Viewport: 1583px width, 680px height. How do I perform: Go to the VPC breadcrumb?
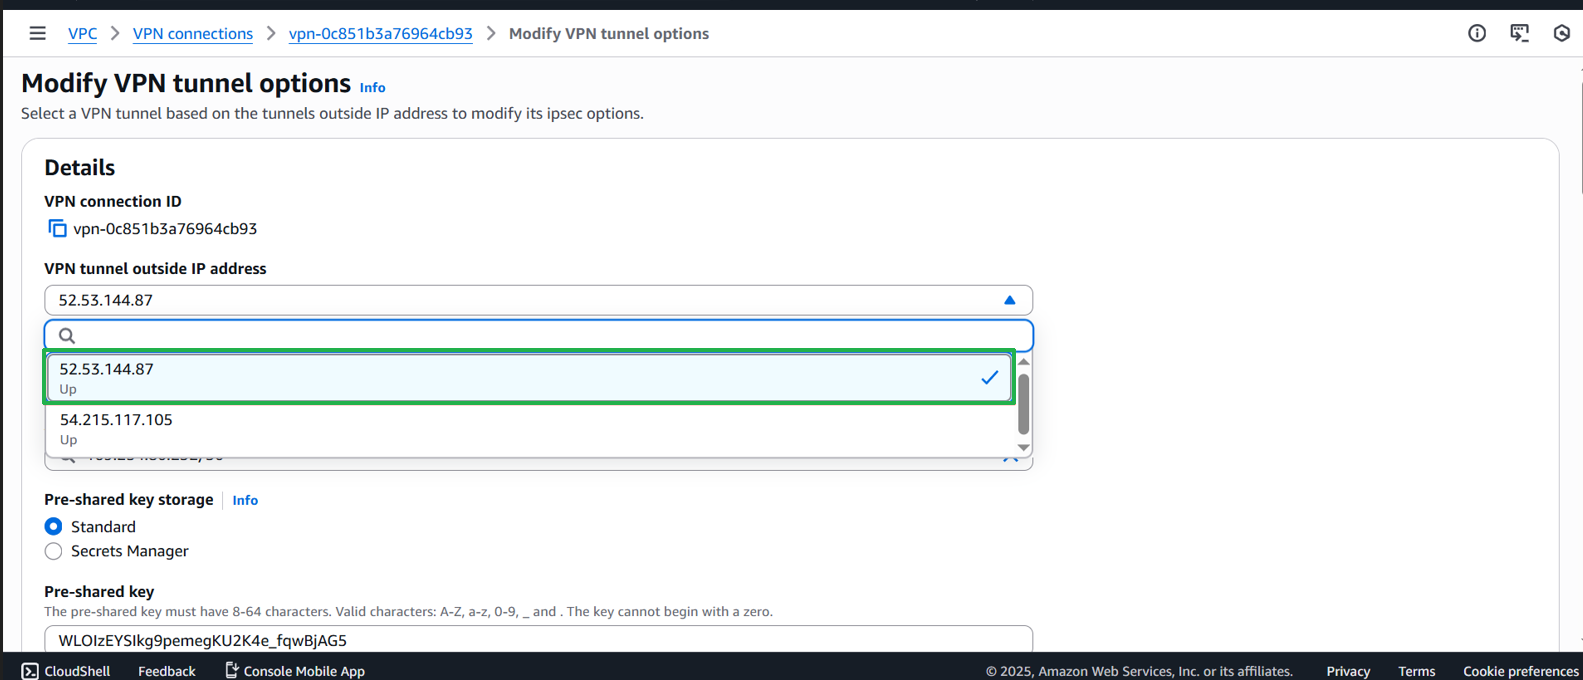(x=82, y=33)
